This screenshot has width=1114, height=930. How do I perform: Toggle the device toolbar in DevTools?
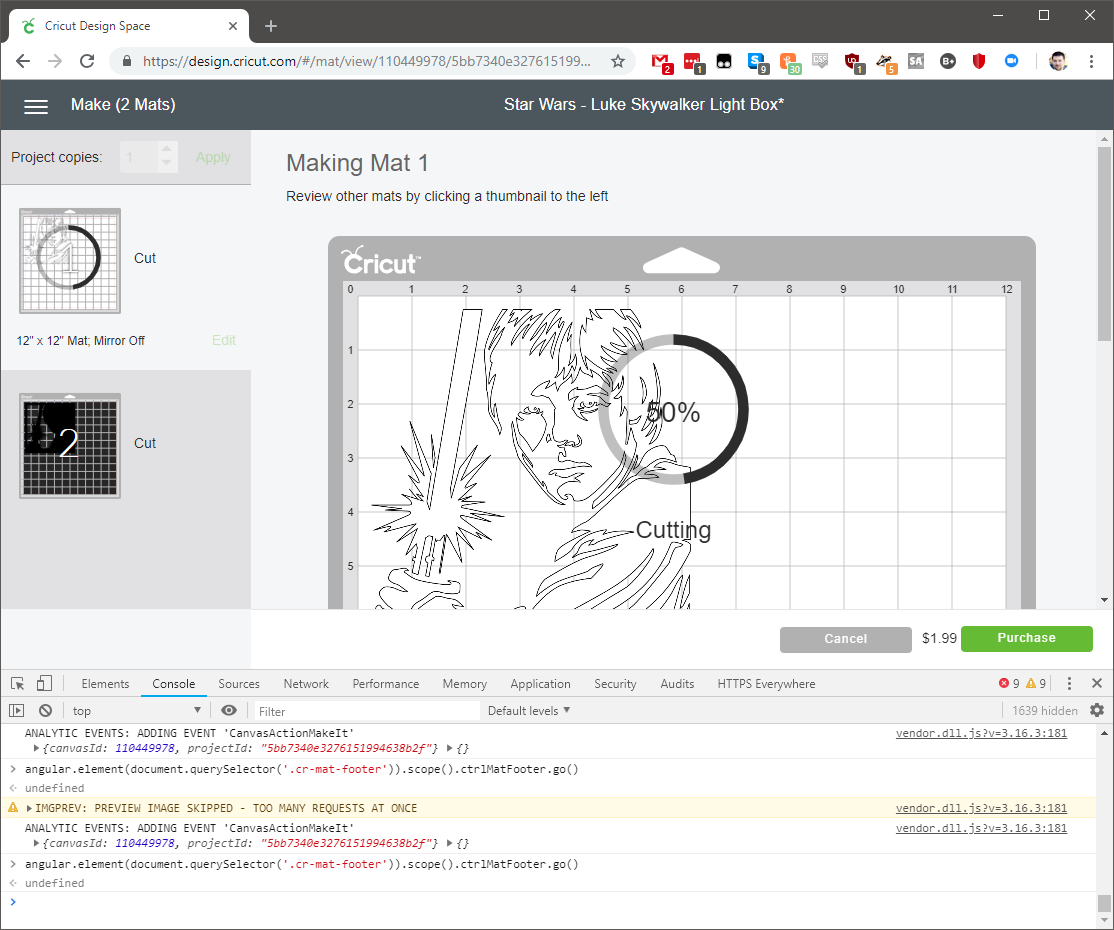click(x=44, y=684)
